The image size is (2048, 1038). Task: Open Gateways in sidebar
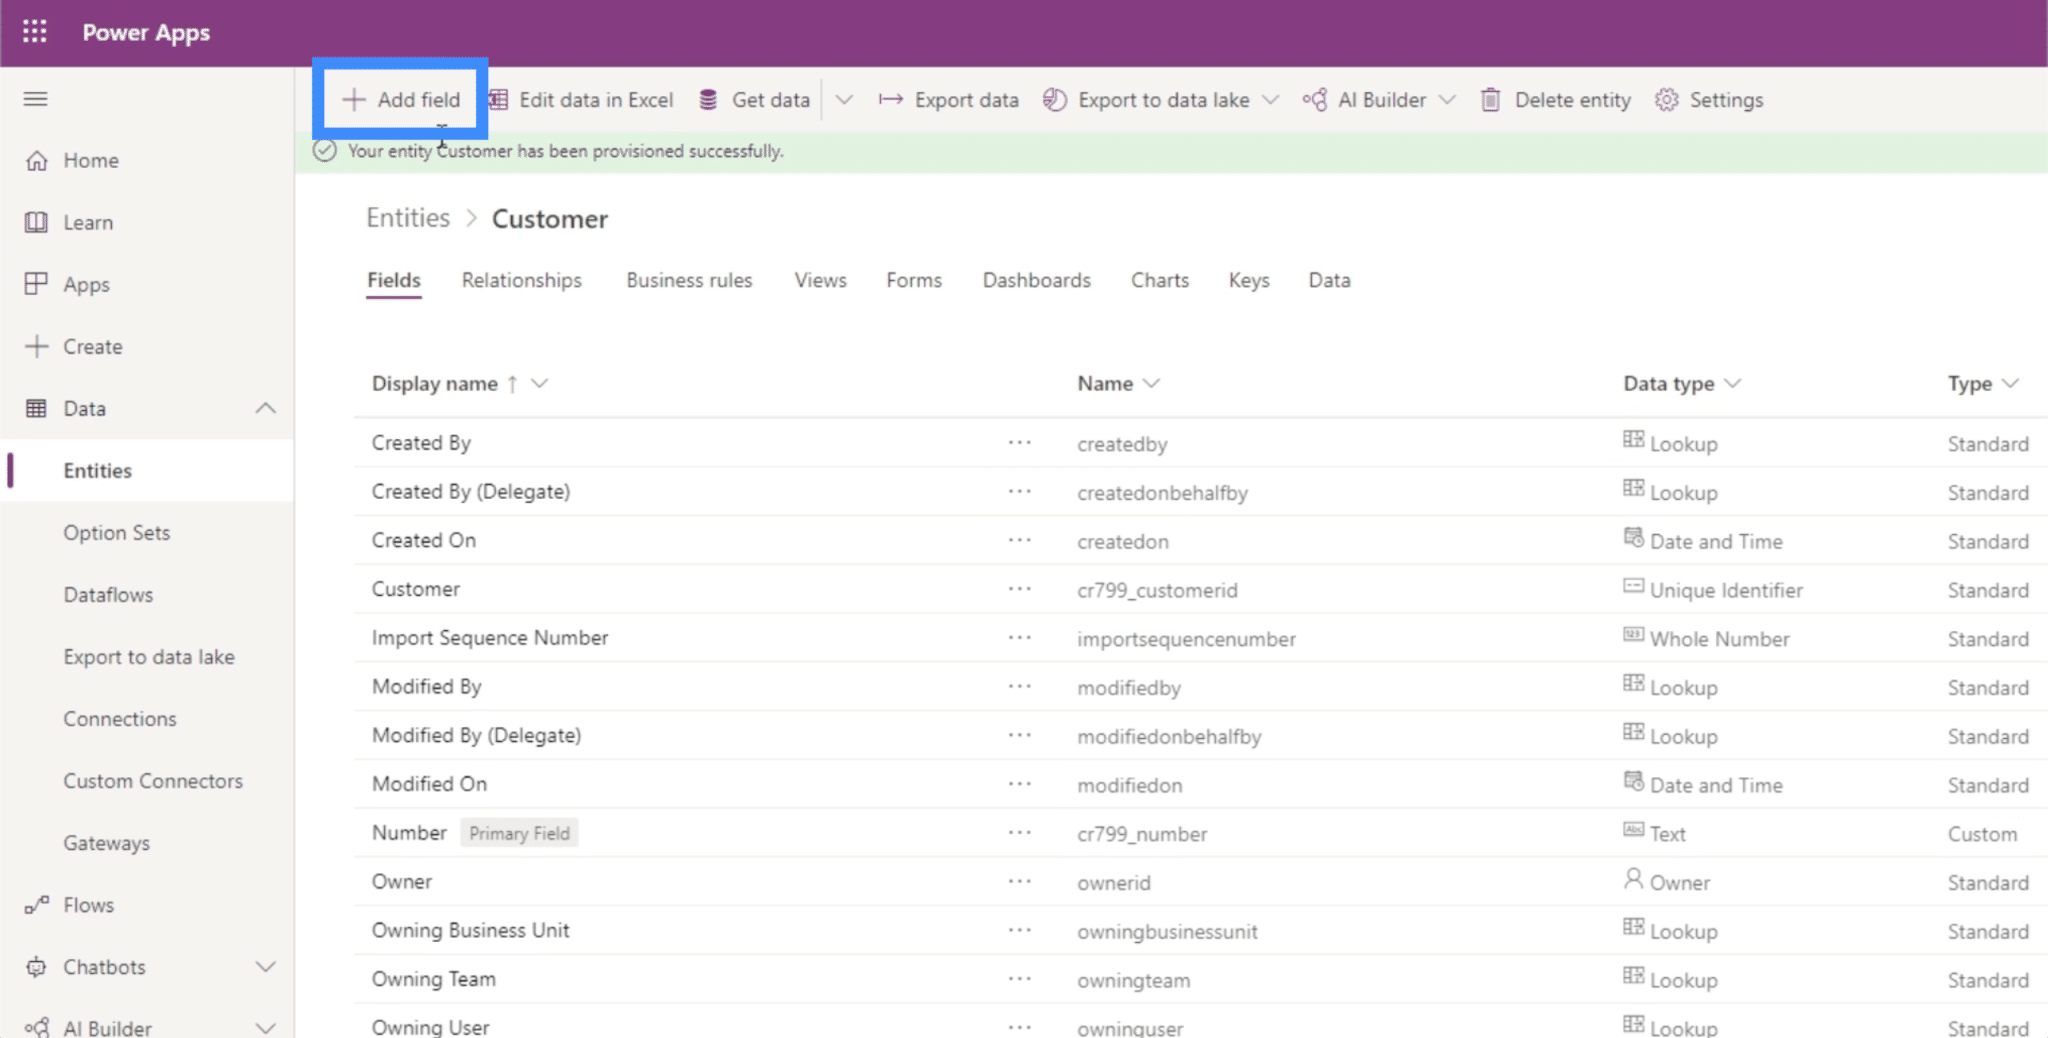(107, 843)
